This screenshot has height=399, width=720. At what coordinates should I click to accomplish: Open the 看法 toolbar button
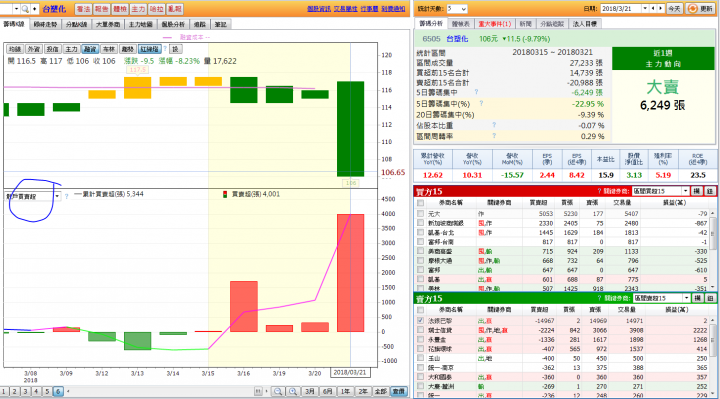pyautogui.click(x=83, y=9)
